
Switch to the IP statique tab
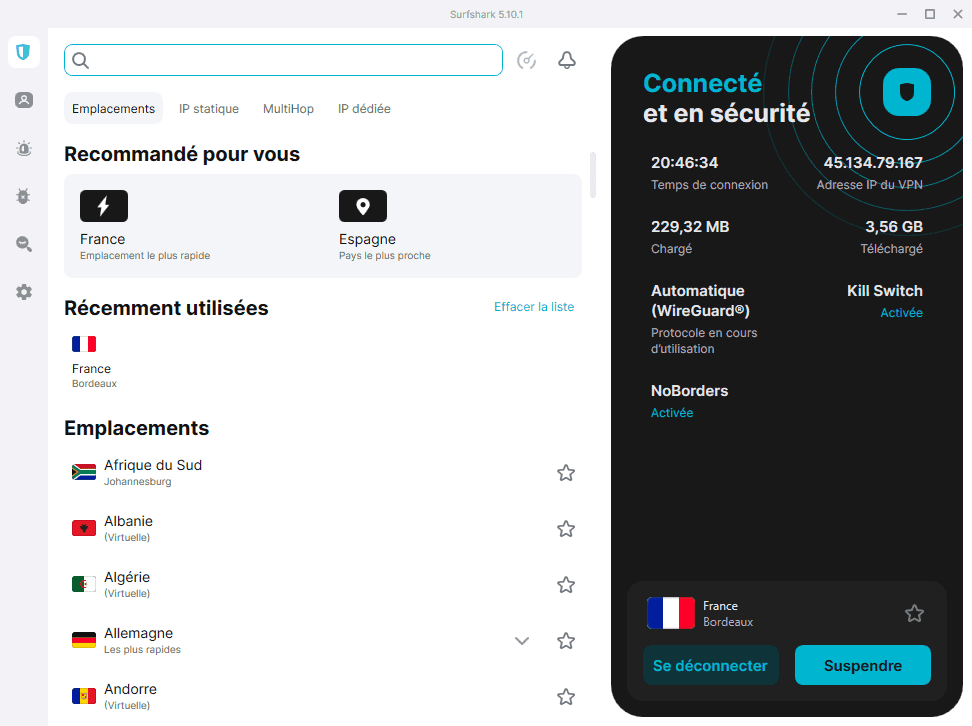pyautogui.click(x=209, y=108)
